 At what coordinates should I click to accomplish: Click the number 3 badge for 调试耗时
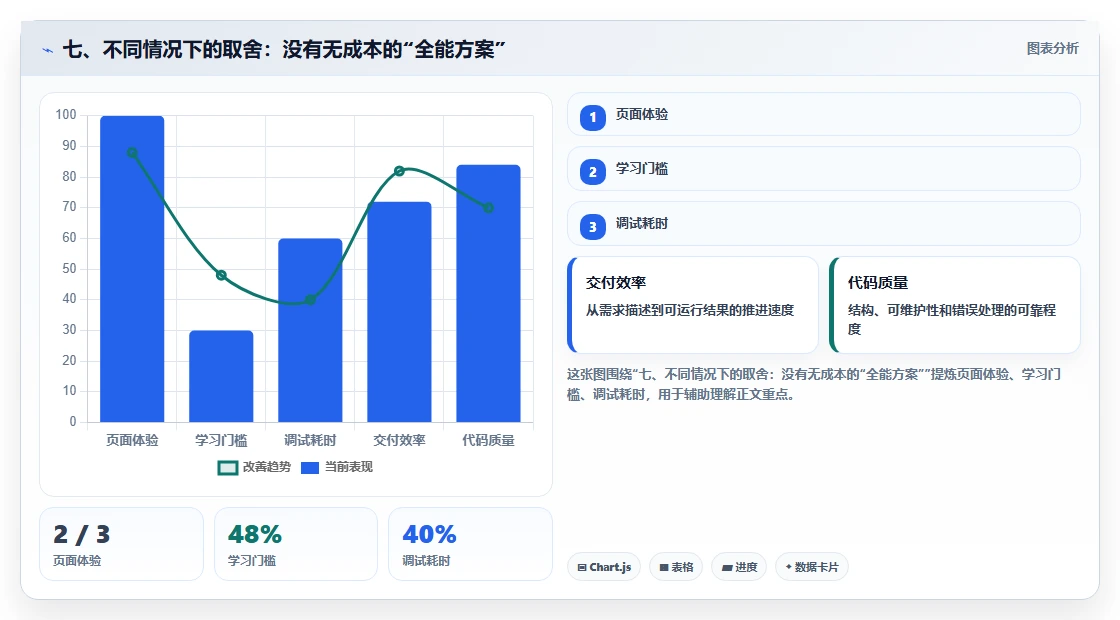click(x=592, y=226)
